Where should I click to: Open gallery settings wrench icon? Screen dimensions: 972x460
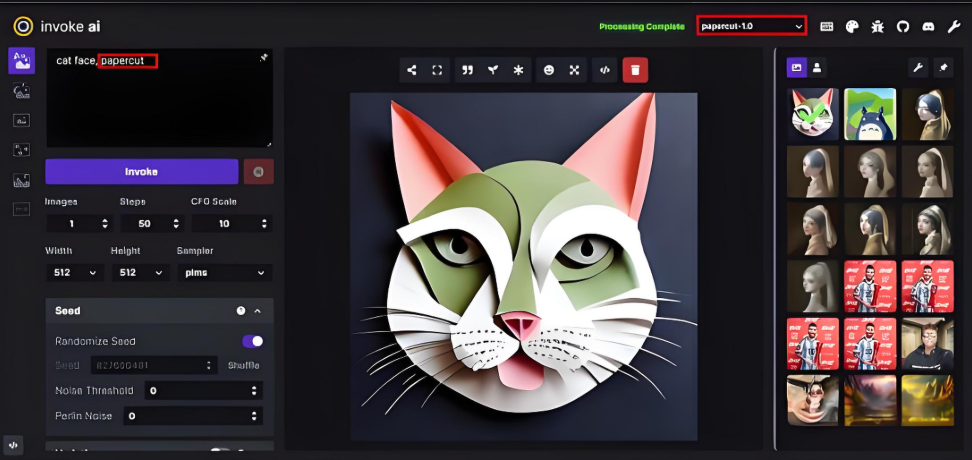917,68
